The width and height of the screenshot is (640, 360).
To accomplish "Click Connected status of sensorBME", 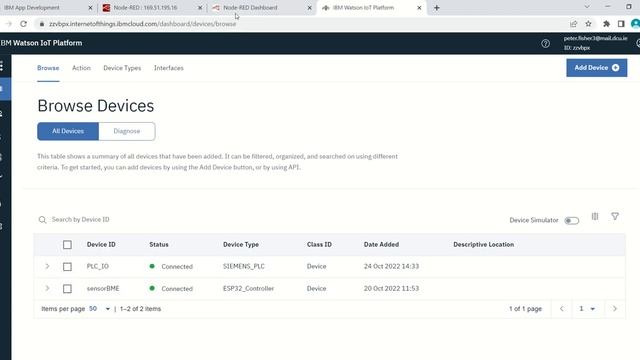I will coord(171,289).
